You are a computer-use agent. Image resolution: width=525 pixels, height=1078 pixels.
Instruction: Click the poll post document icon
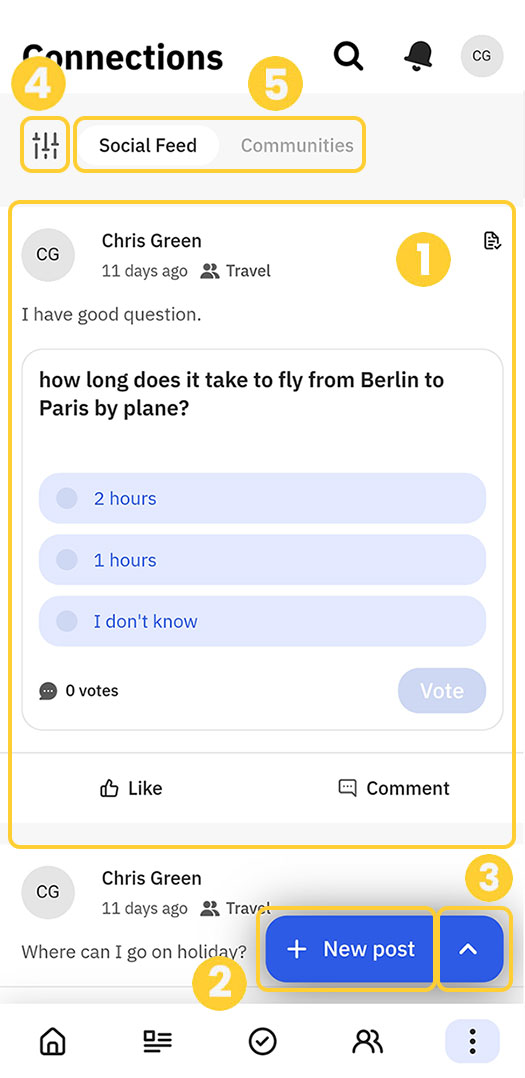click(x=492, y=241)
